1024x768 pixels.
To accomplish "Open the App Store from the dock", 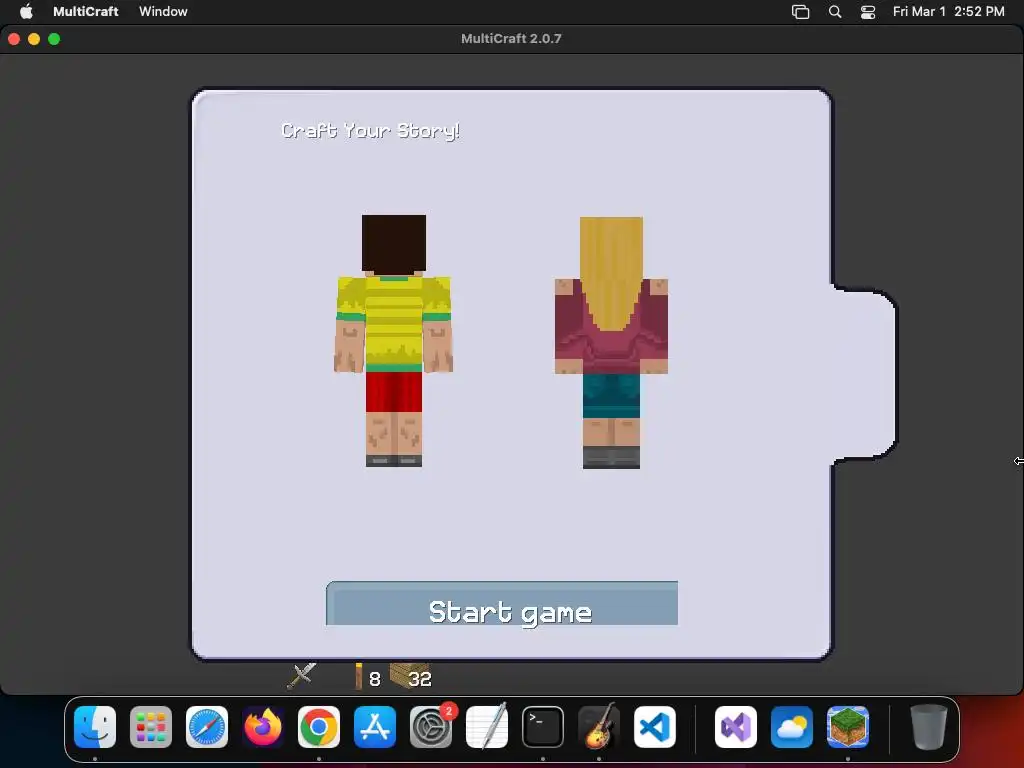I will [x=375, y=727].
